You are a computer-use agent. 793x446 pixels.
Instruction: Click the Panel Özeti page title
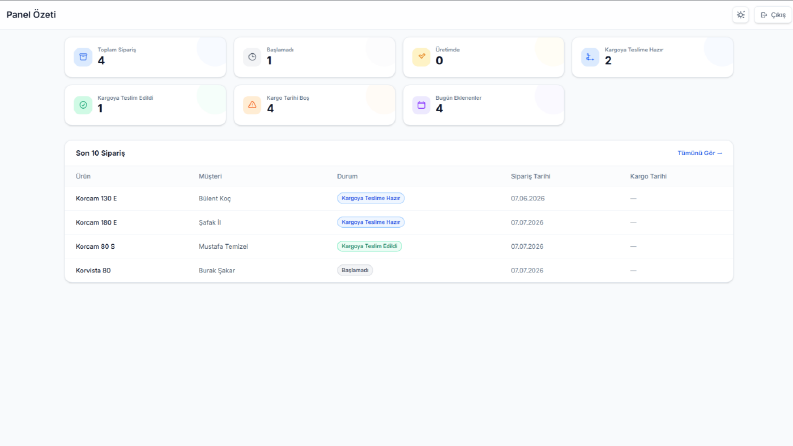[x=31, y=15]
